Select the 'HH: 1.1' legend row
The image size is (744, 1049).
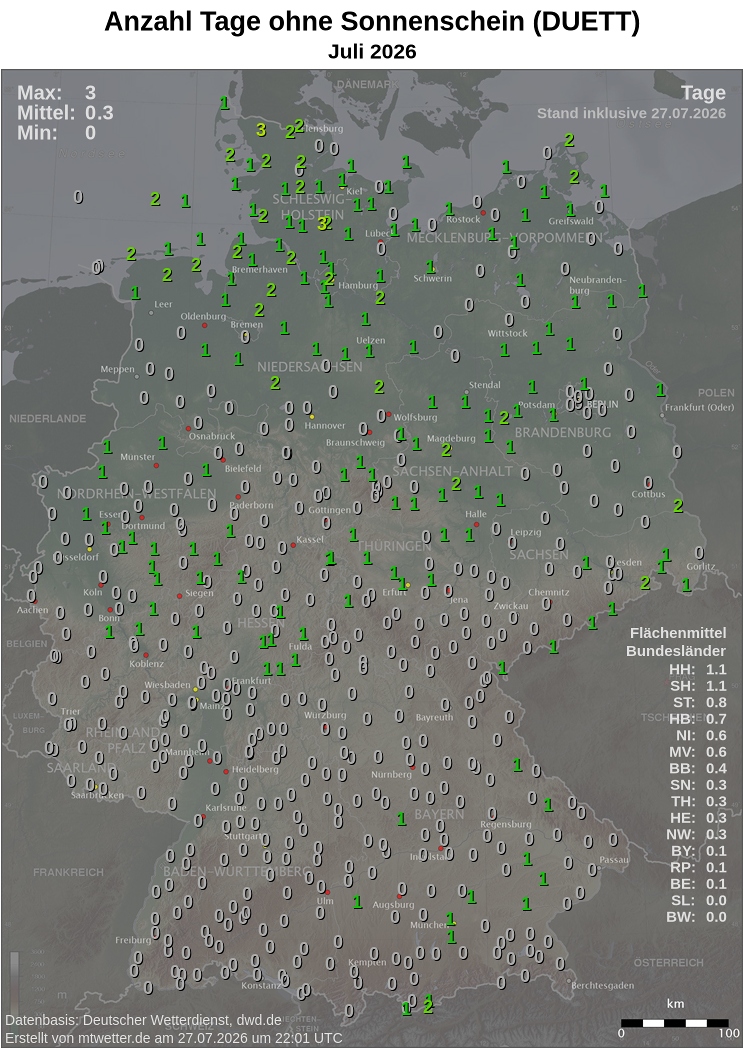[697, 669]
